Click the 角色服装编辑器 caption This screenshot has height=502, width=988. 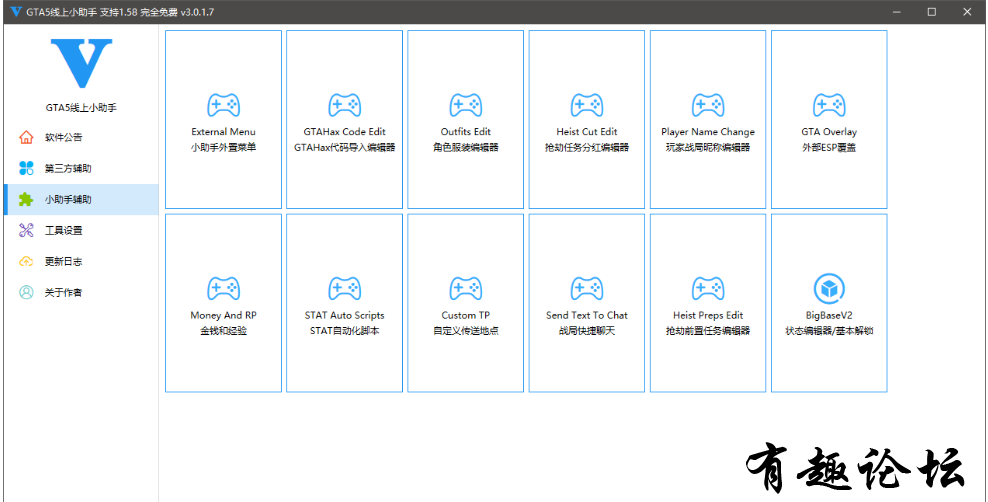(466, 147)
